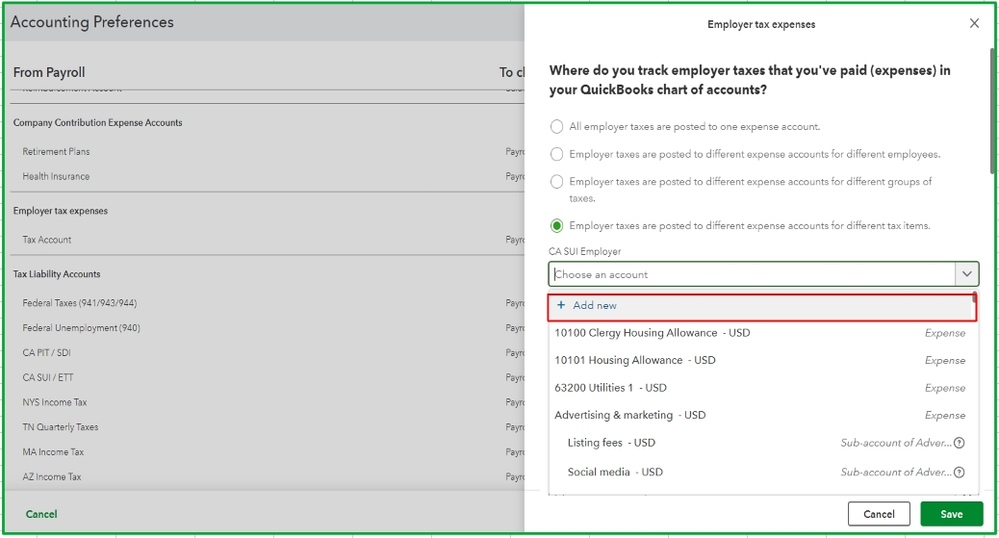Viewport: 999px width, 538px height.
Task: Collapse the account dropdown arrow
Action: [966, 274]
